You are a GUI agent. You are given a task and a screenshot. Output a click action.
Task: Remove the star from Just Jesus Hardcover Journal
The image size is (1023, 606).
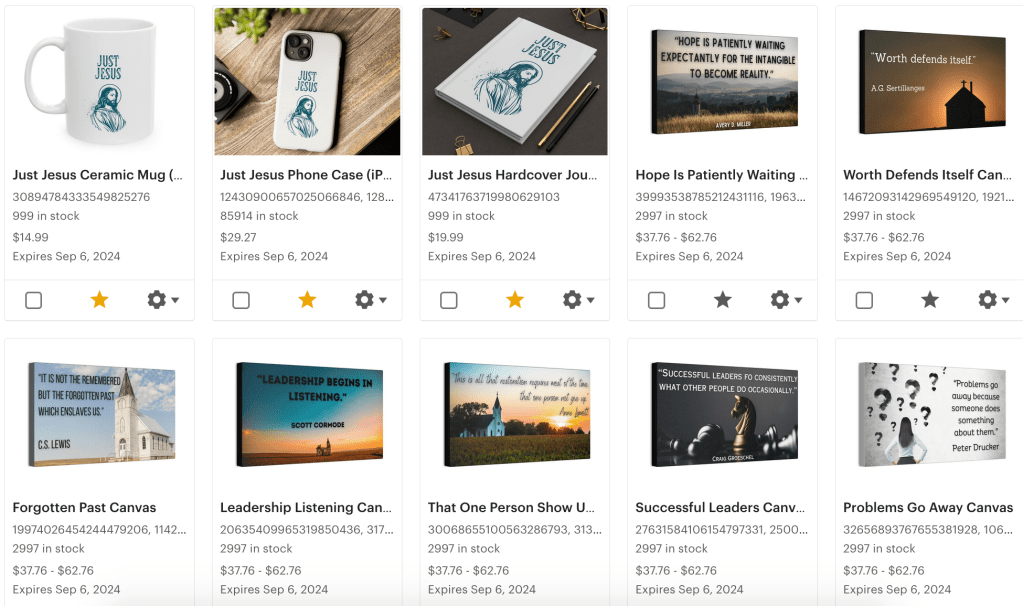click(x=515, y=300)
